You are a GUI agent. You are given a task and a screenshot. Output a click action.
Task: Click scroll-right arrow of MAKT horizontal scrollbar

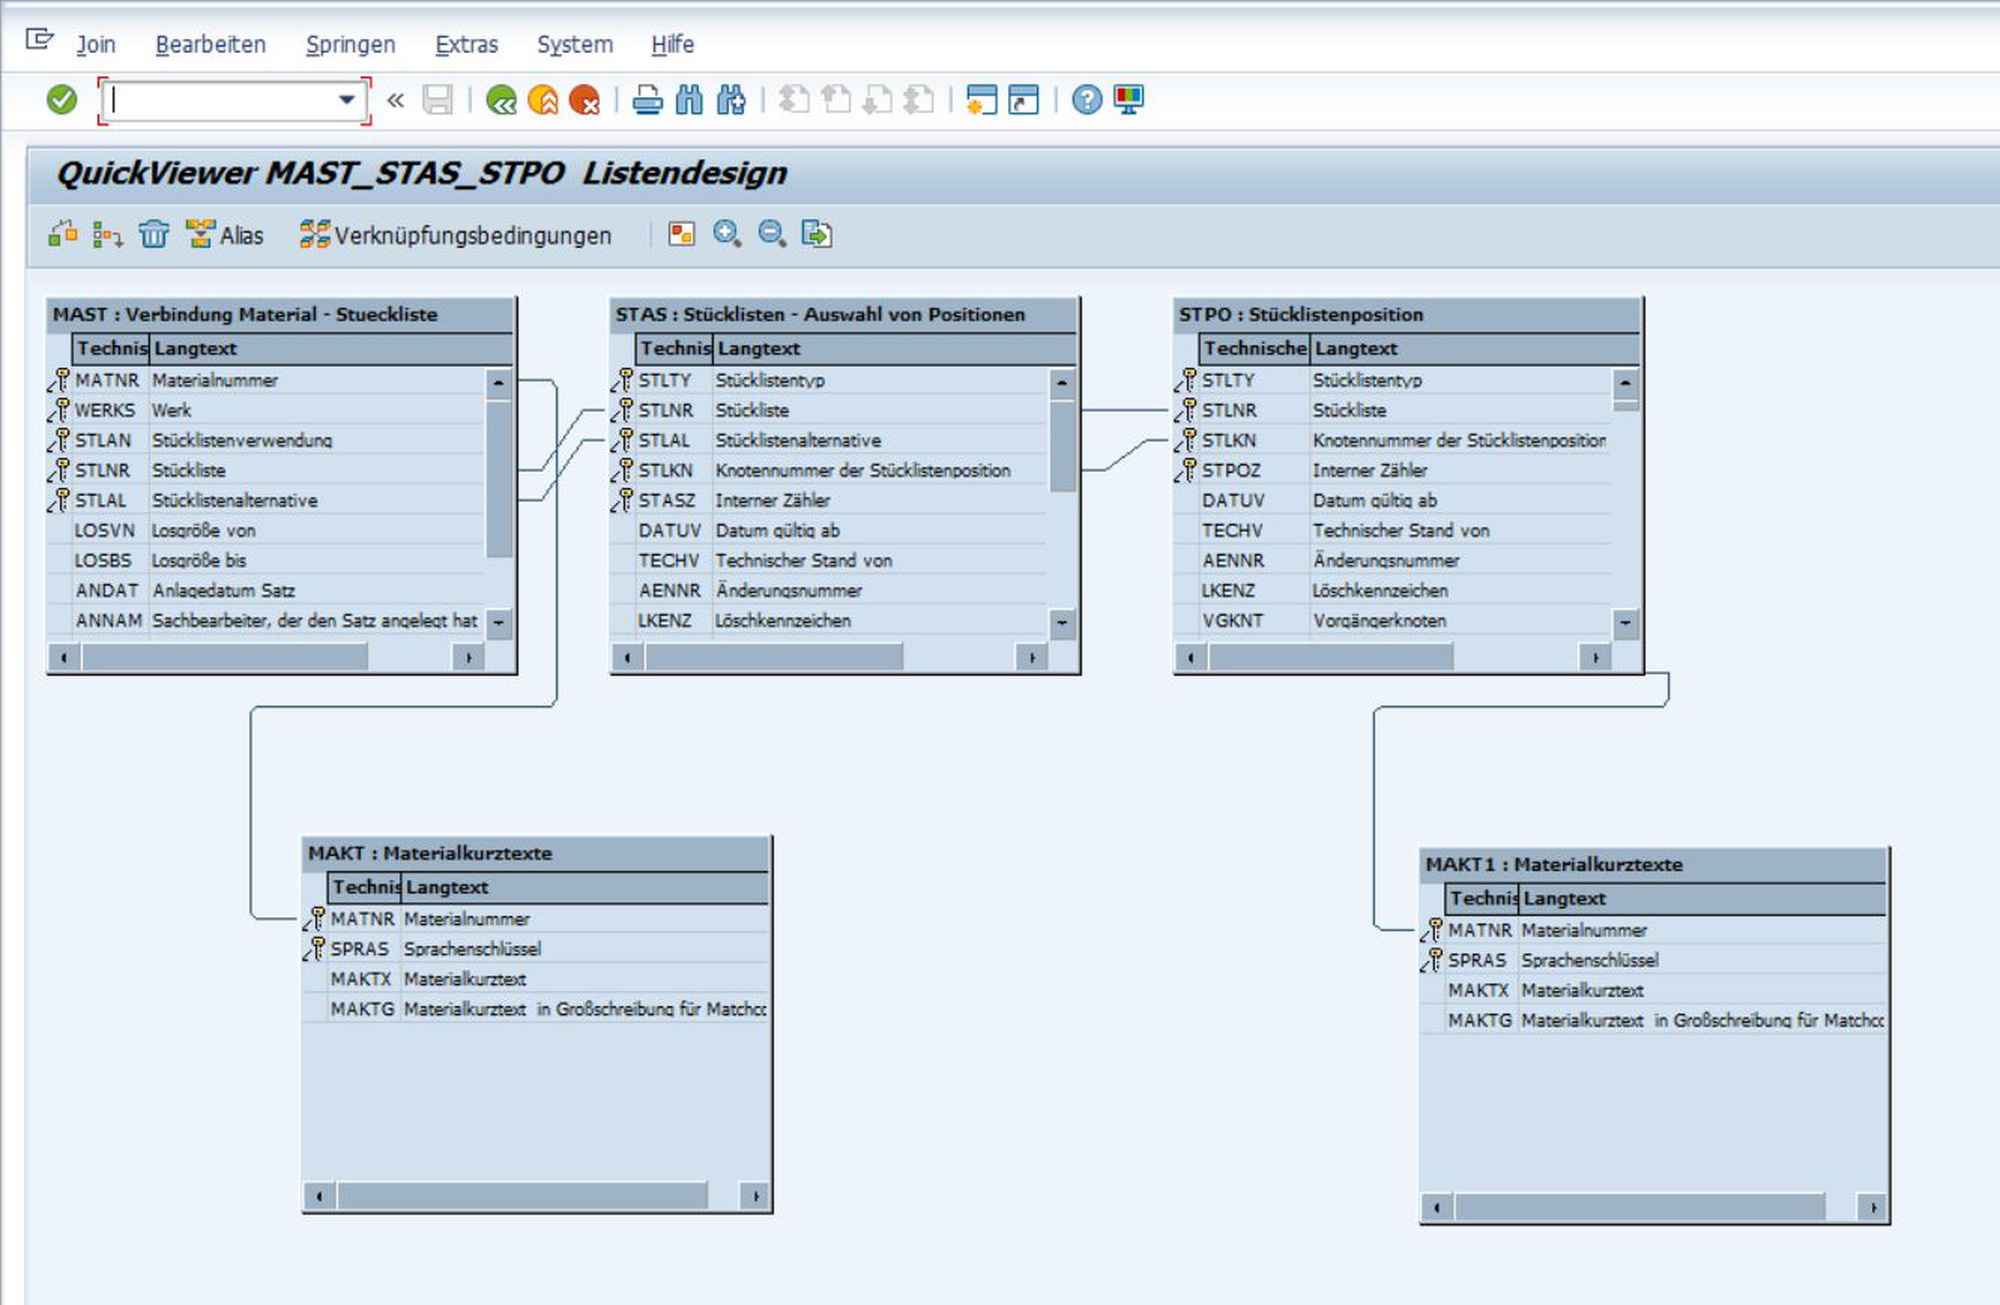click(x=755, y=1196)
